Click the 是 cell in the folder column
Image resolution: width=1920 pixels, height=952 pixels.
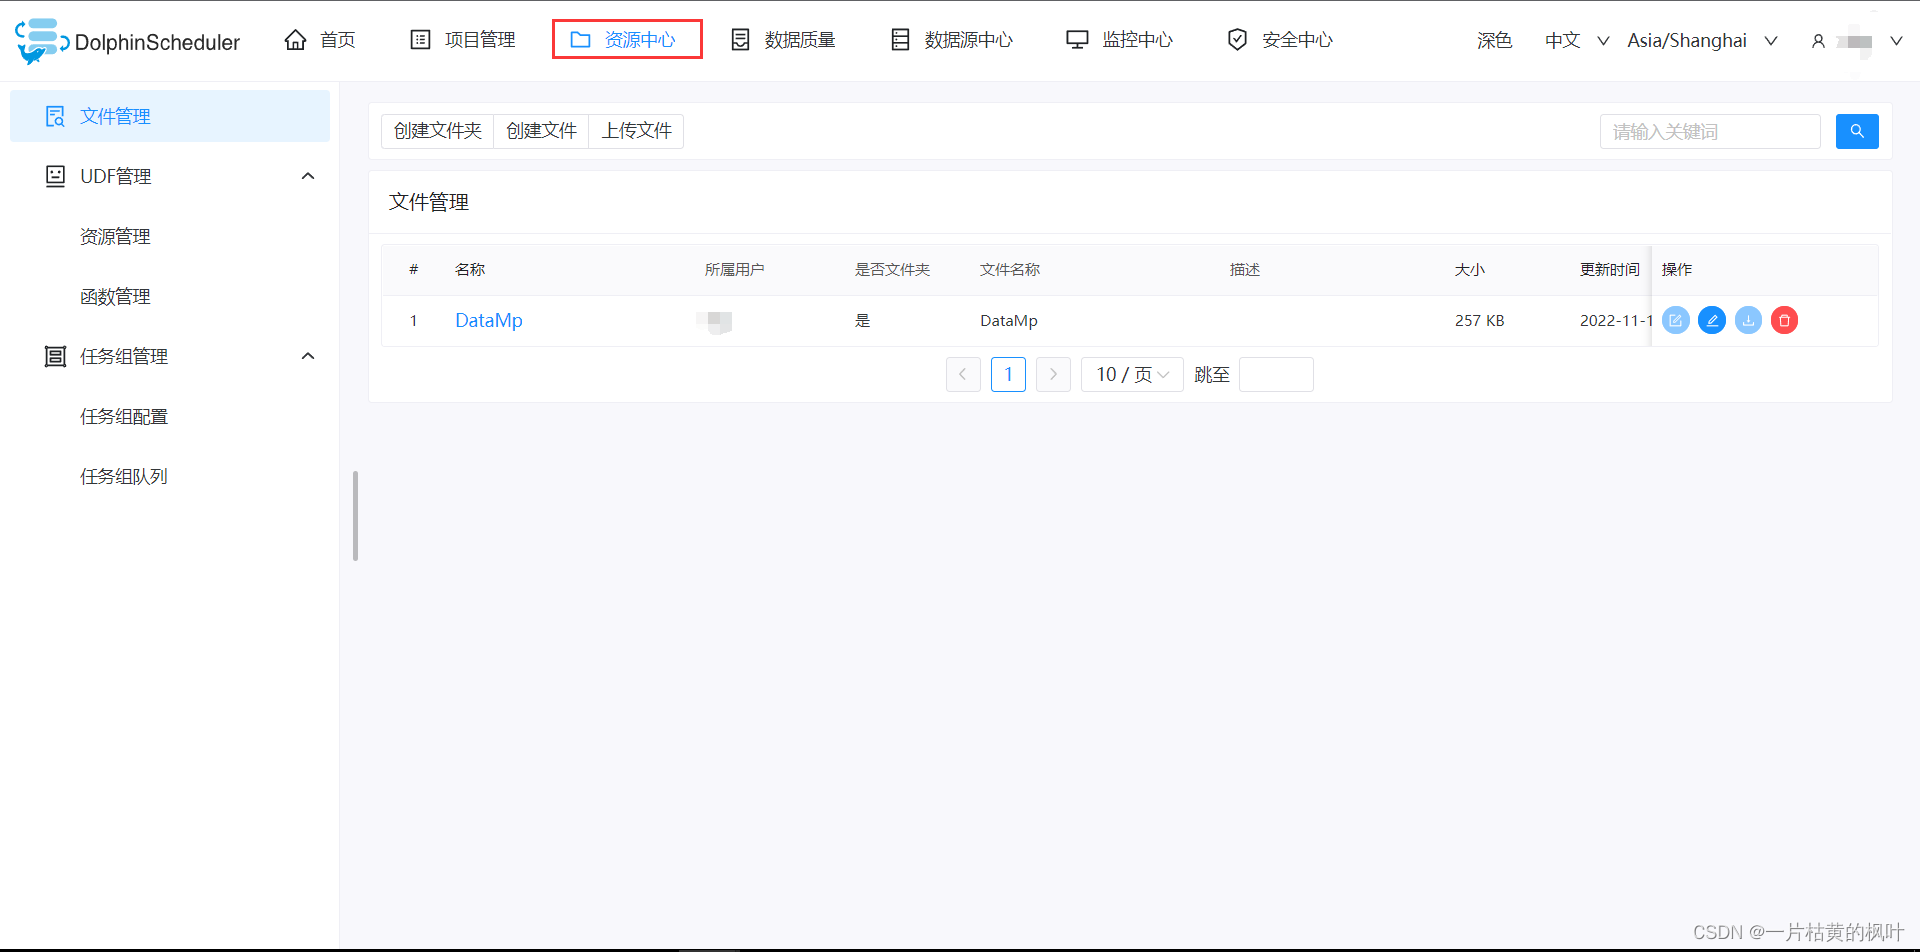click(x=862, y=320)
